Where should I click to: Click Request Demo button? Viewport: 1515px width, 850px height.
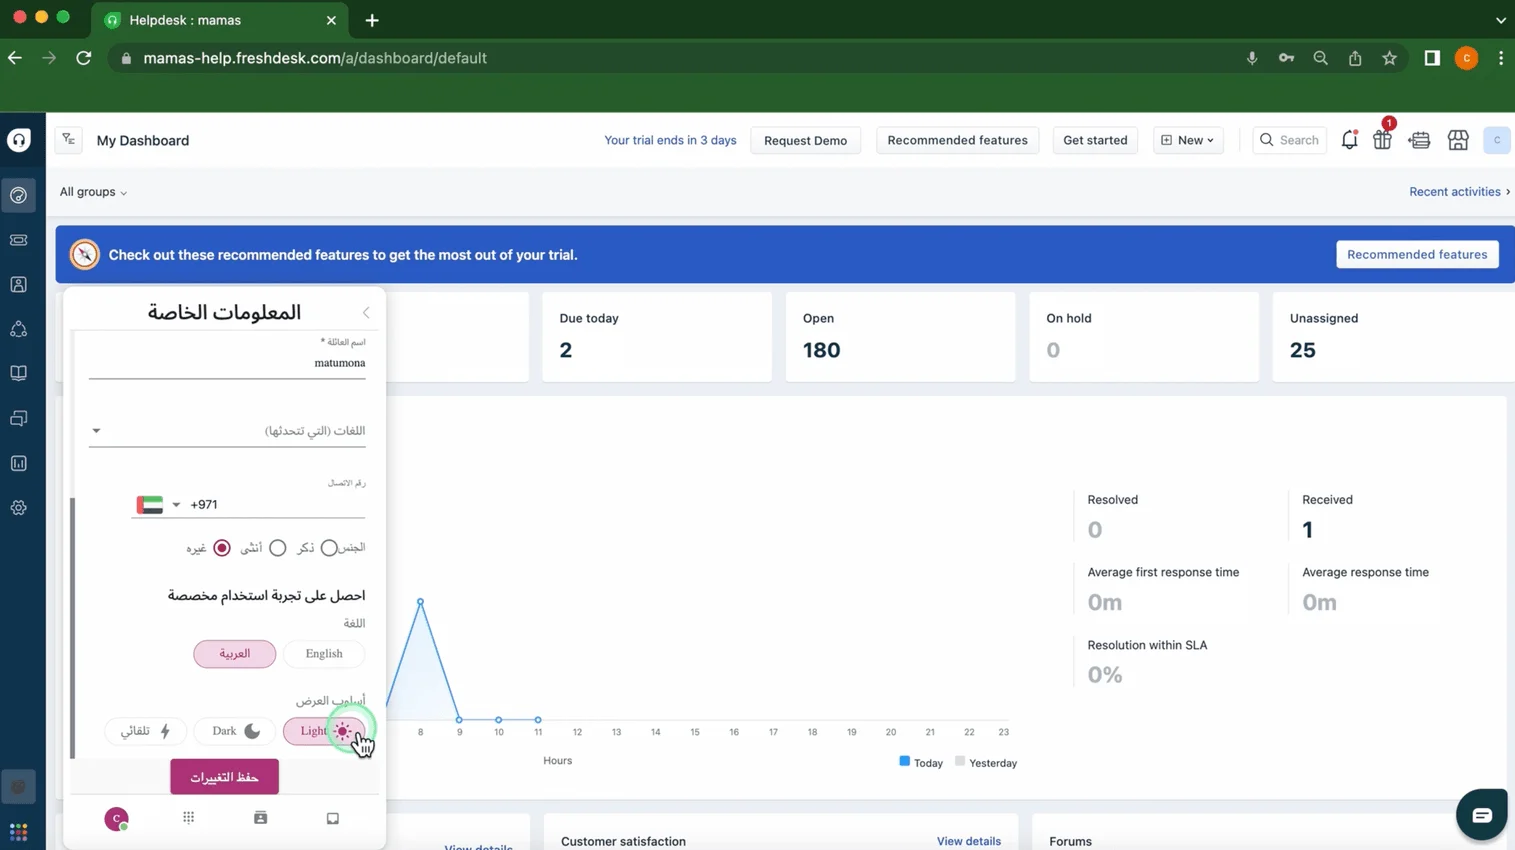(x=805, y=140)
